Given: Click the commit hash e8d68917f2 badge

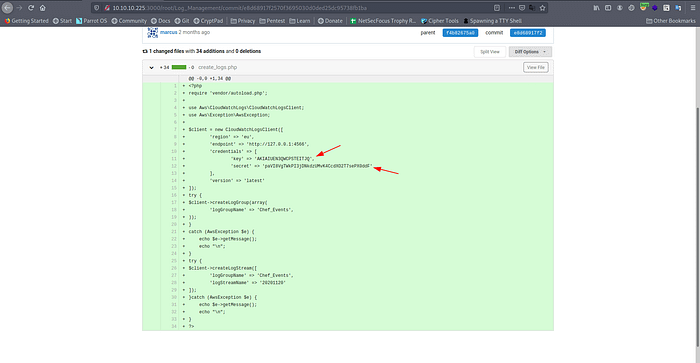Looking at the screenshot, I should [x=528, y=33].
